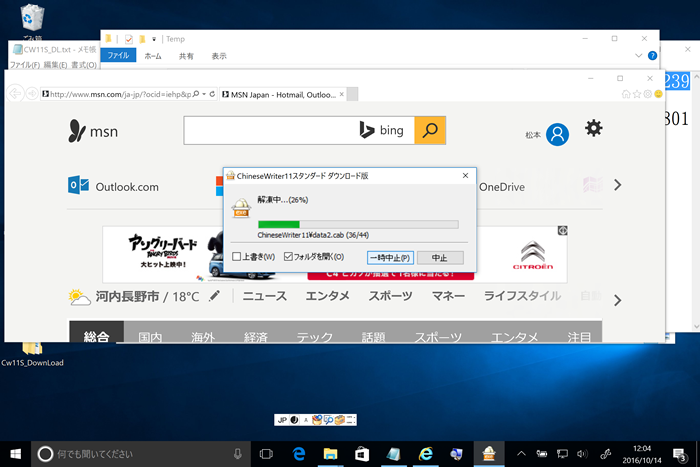The width and height of the screenshot is (700, 467).
Task: Show hidden system tray icons
Action: 521,454
